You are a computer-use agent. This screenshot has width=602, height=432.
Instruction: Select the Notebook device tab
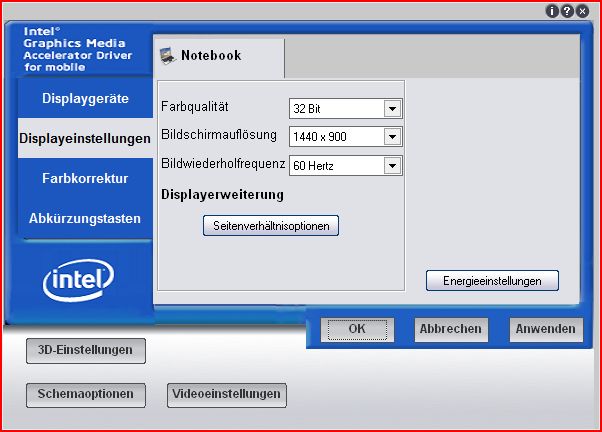(219, 58)
